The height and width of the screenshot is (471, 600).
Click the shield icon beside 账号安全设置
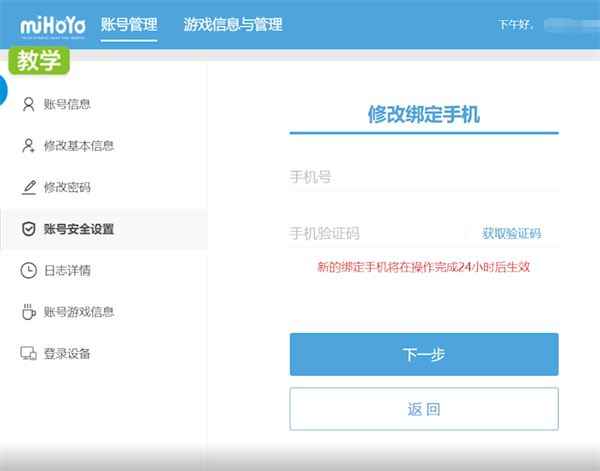[x=28, y=229]
